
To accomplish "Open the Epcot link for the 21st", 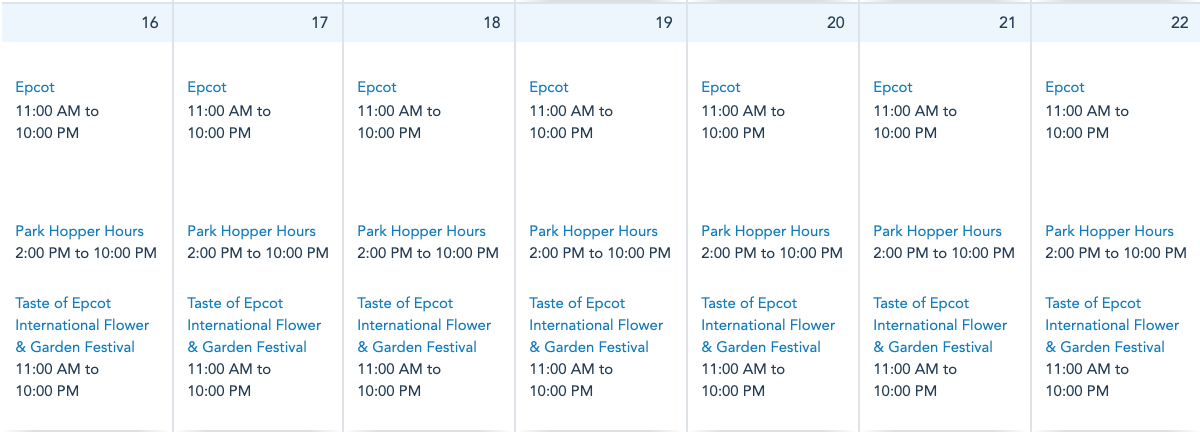I will point(893,88).
